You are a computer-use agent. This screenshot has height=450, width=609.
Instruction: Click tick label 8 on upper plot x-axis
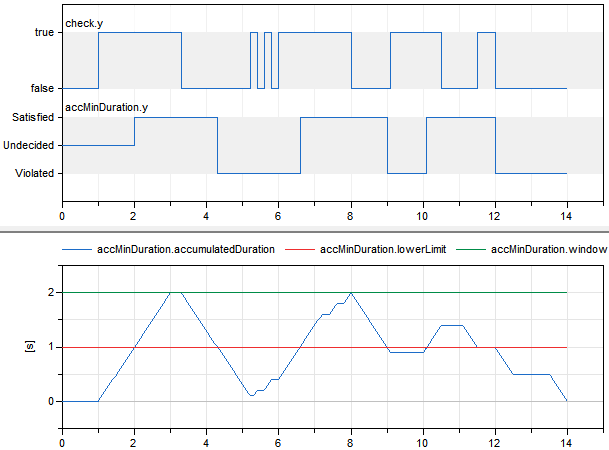351,214
